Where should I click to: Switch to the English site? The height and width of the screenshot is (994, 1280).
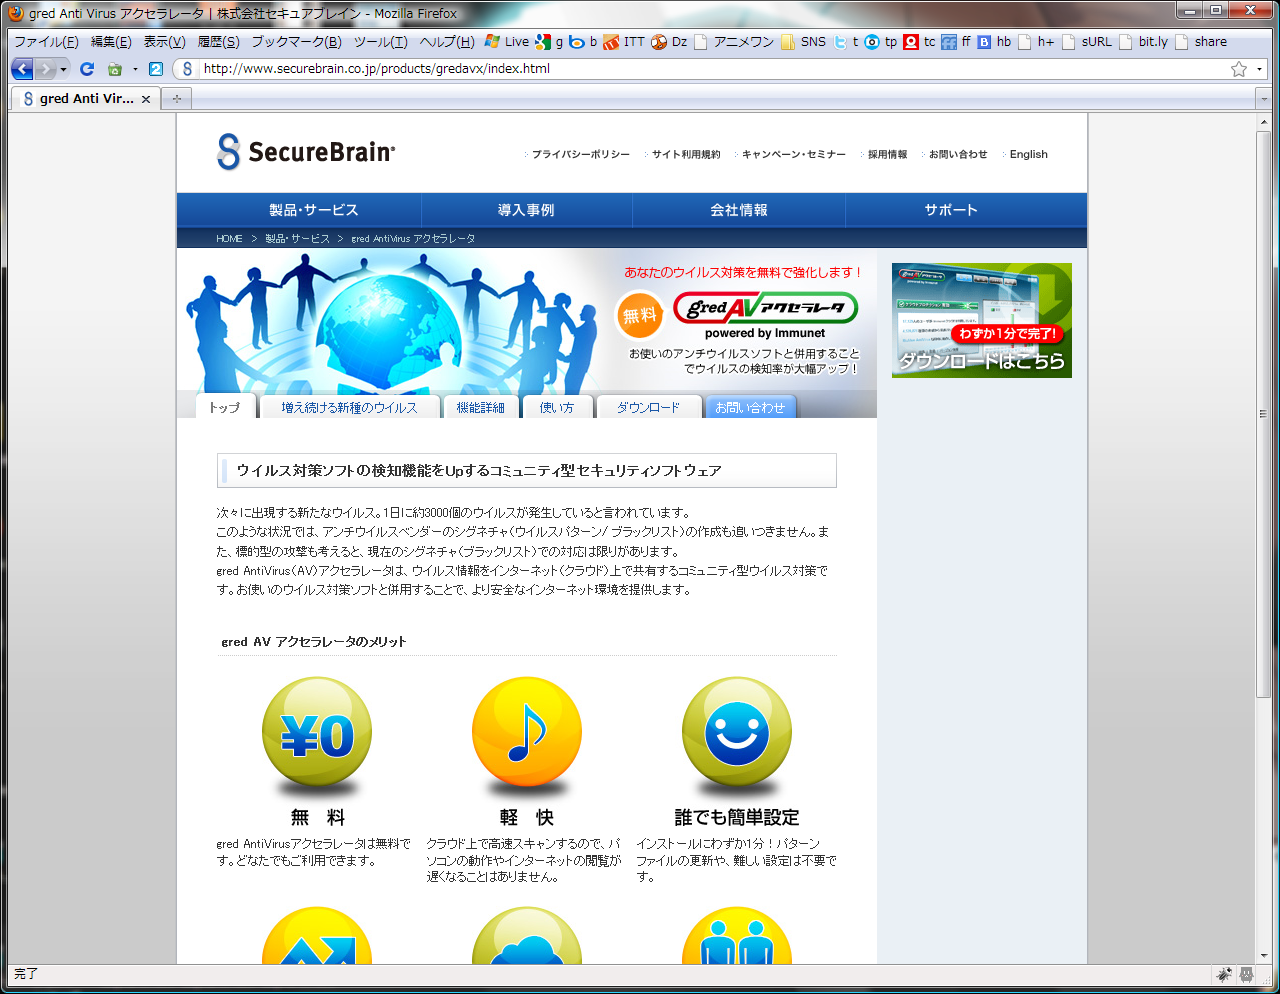pos(1028,155)
